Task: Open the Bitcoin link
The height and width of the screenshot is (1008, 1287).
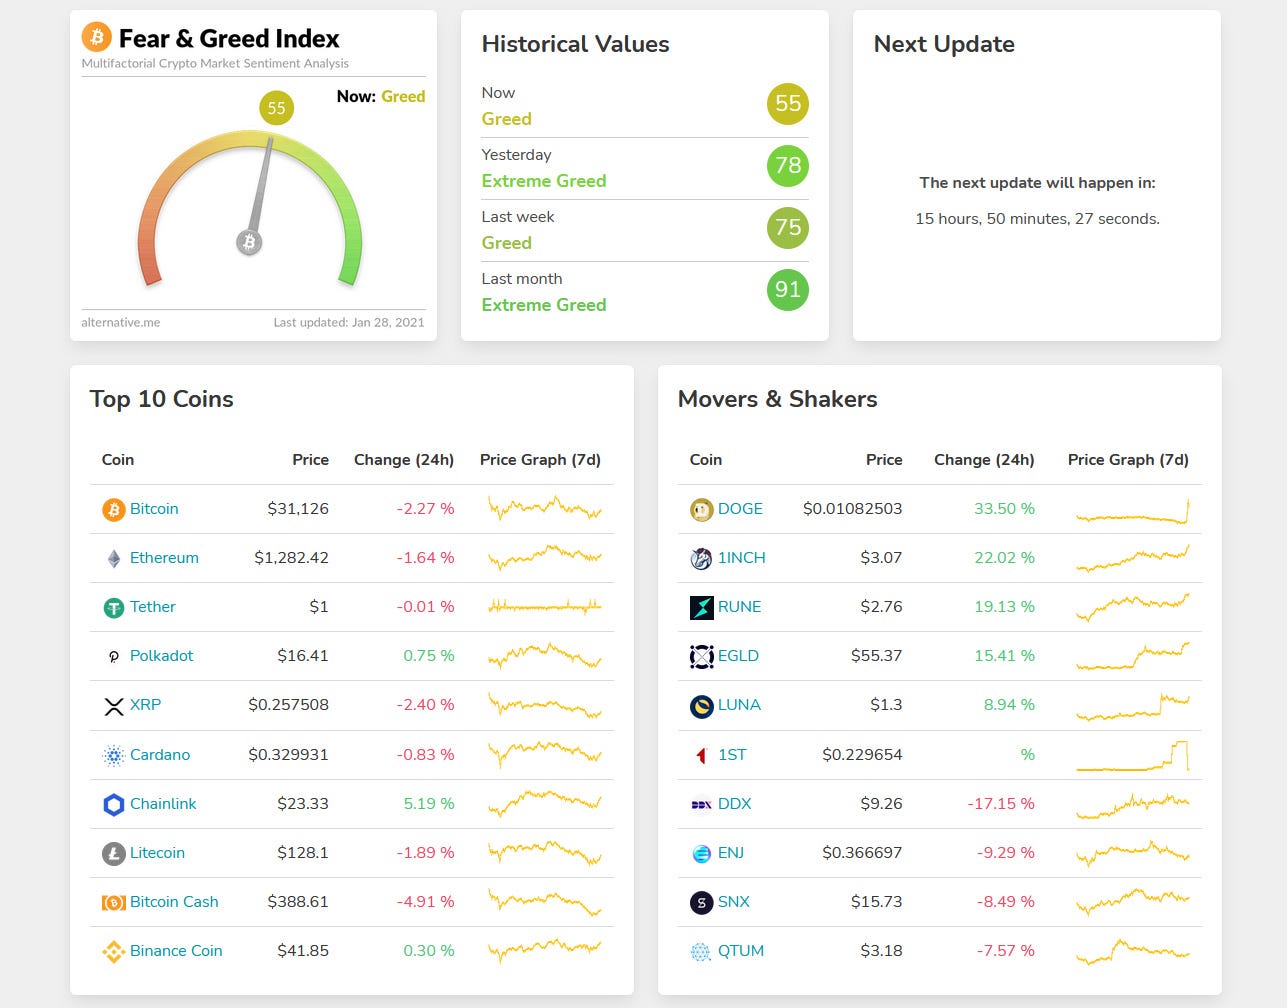Action: click(154, 509)
